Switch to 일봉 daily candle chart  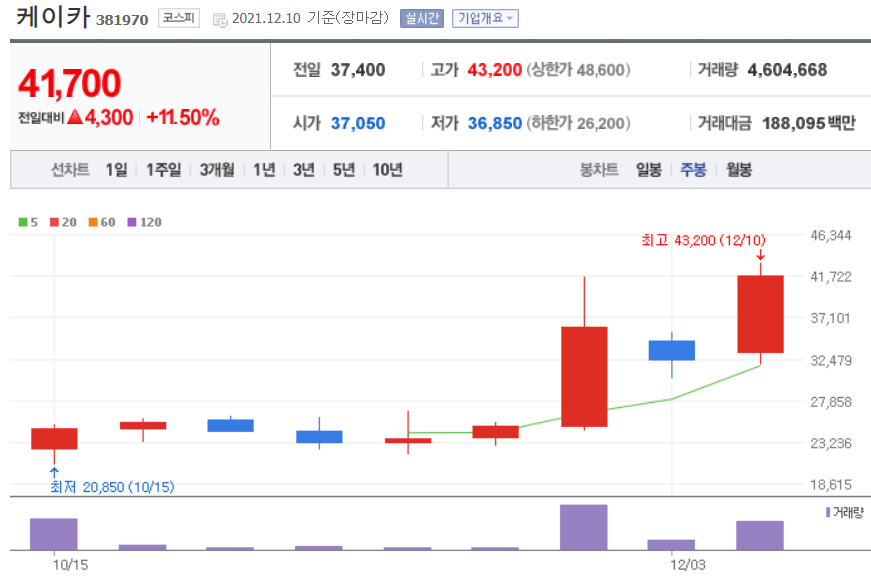tap(649, 169)
